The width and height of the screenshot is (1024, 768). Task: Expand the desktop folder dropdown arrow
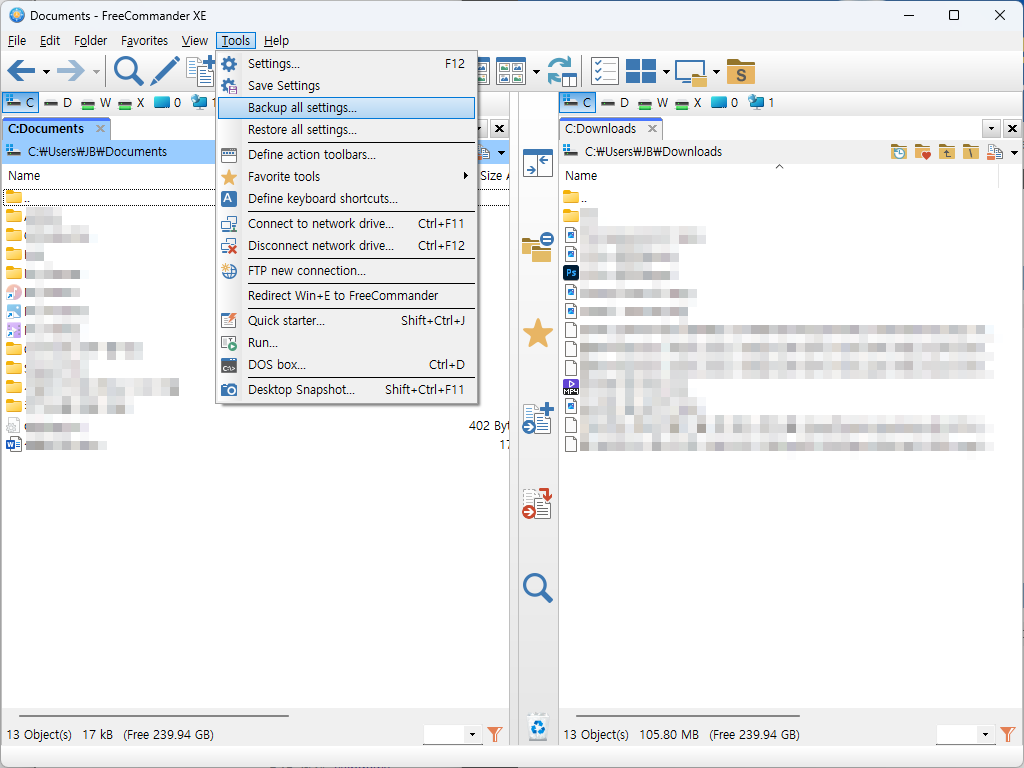coord(716,72)
